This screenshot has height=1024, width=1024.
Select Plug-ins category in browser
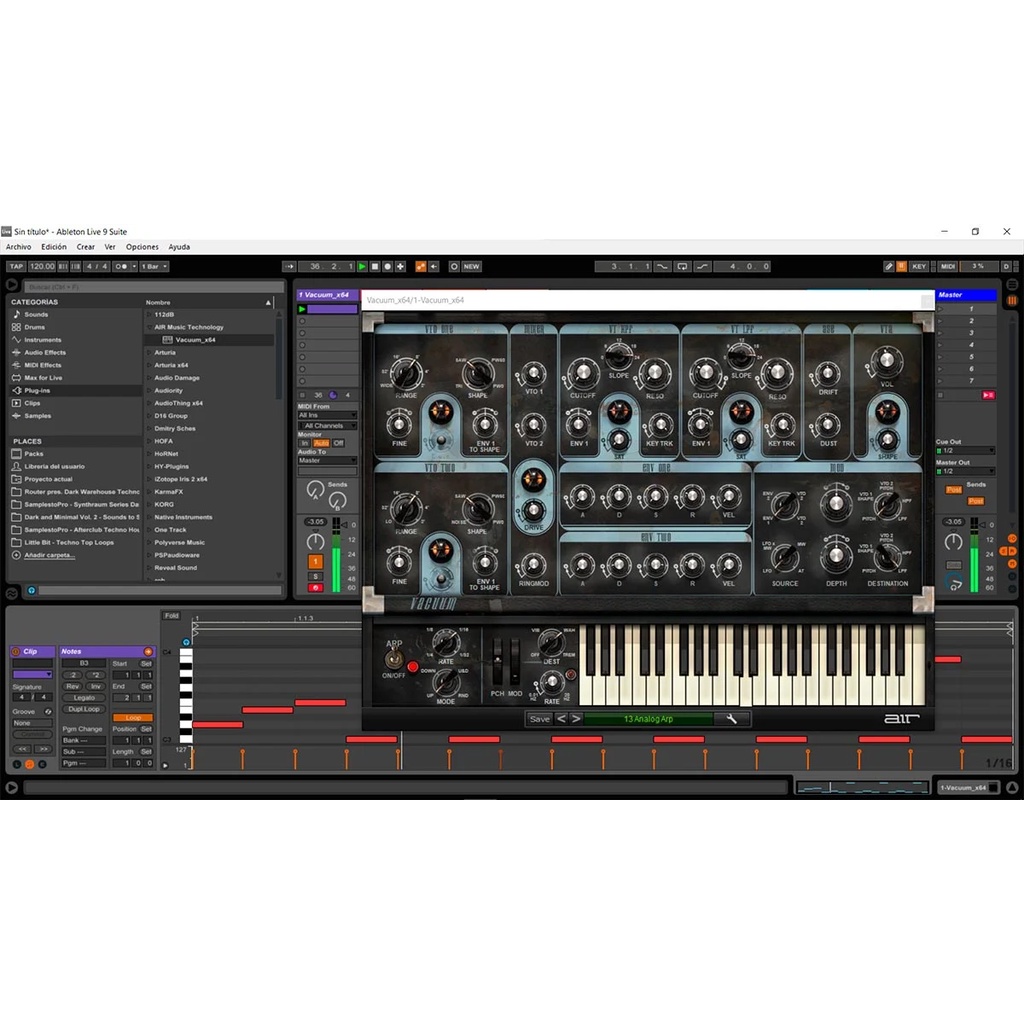(x=37, y=391)
